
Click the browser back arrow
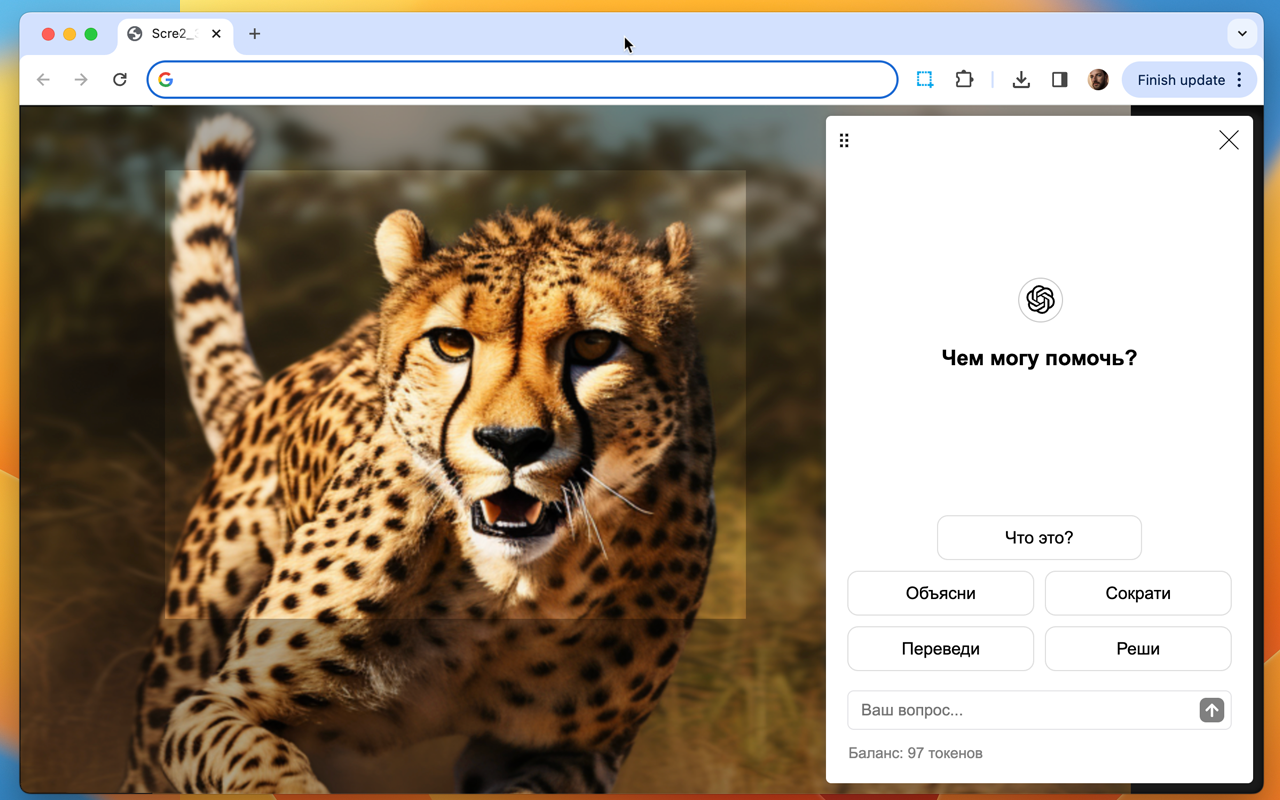43,80
